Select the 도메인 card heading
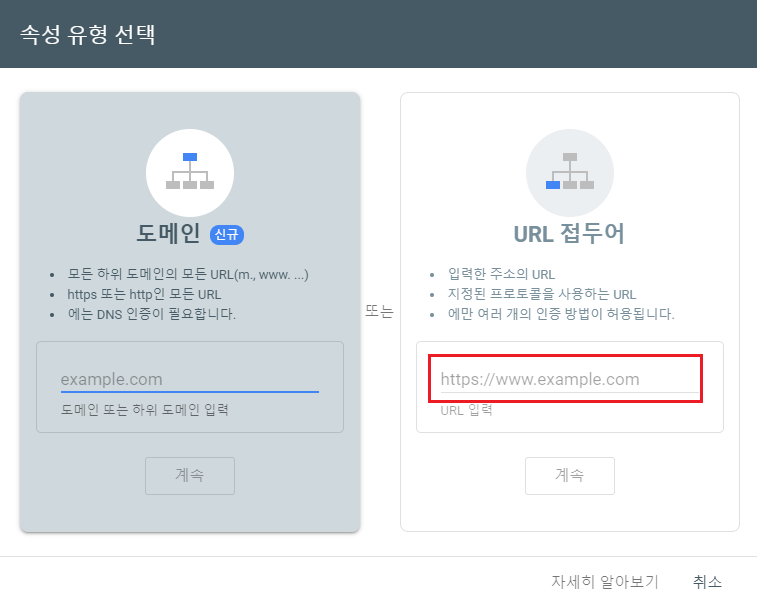Image resolution: width=757 pixels, height=600 pixels. pos(168,234)
